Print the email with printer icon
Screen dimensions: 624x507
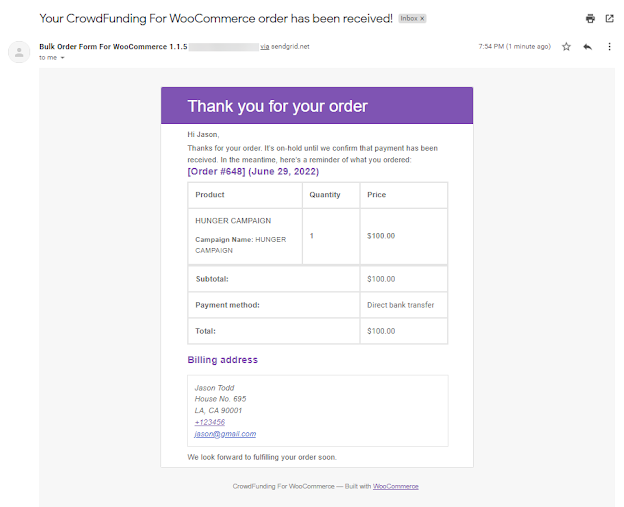(590, 19)
